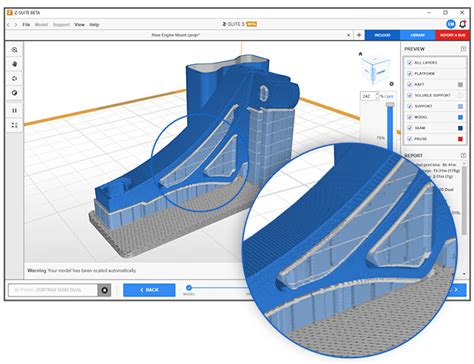Open the Support menu

point(61,25)
